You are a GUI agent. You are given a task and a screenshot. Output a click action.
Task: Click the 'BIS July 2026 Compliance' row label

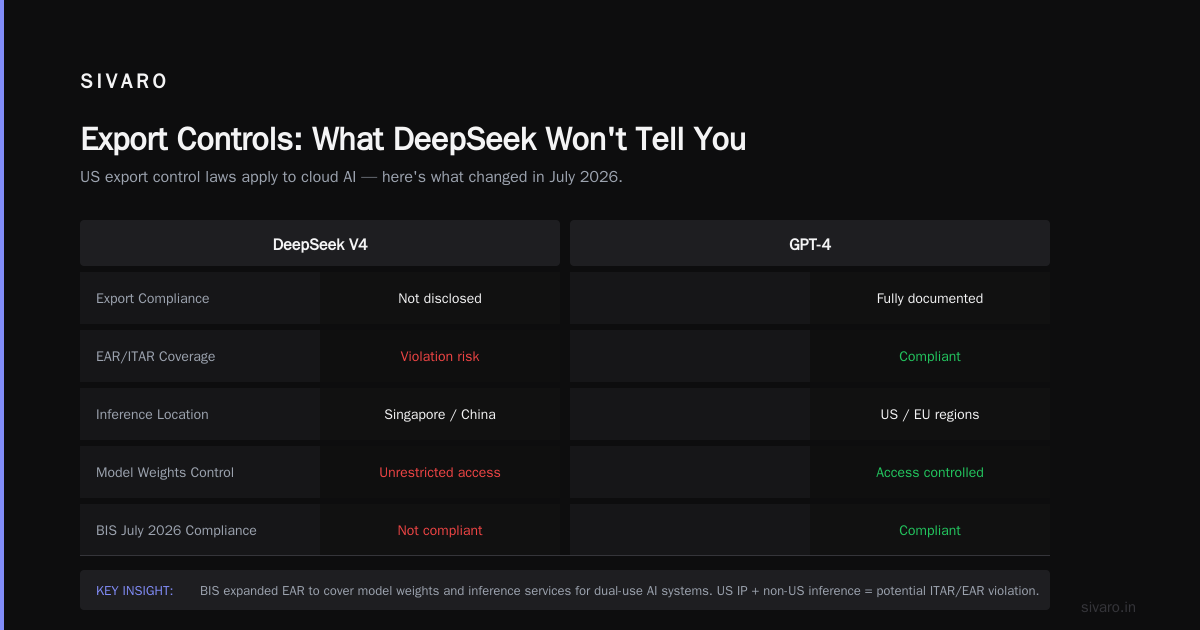tap(176, 530)
